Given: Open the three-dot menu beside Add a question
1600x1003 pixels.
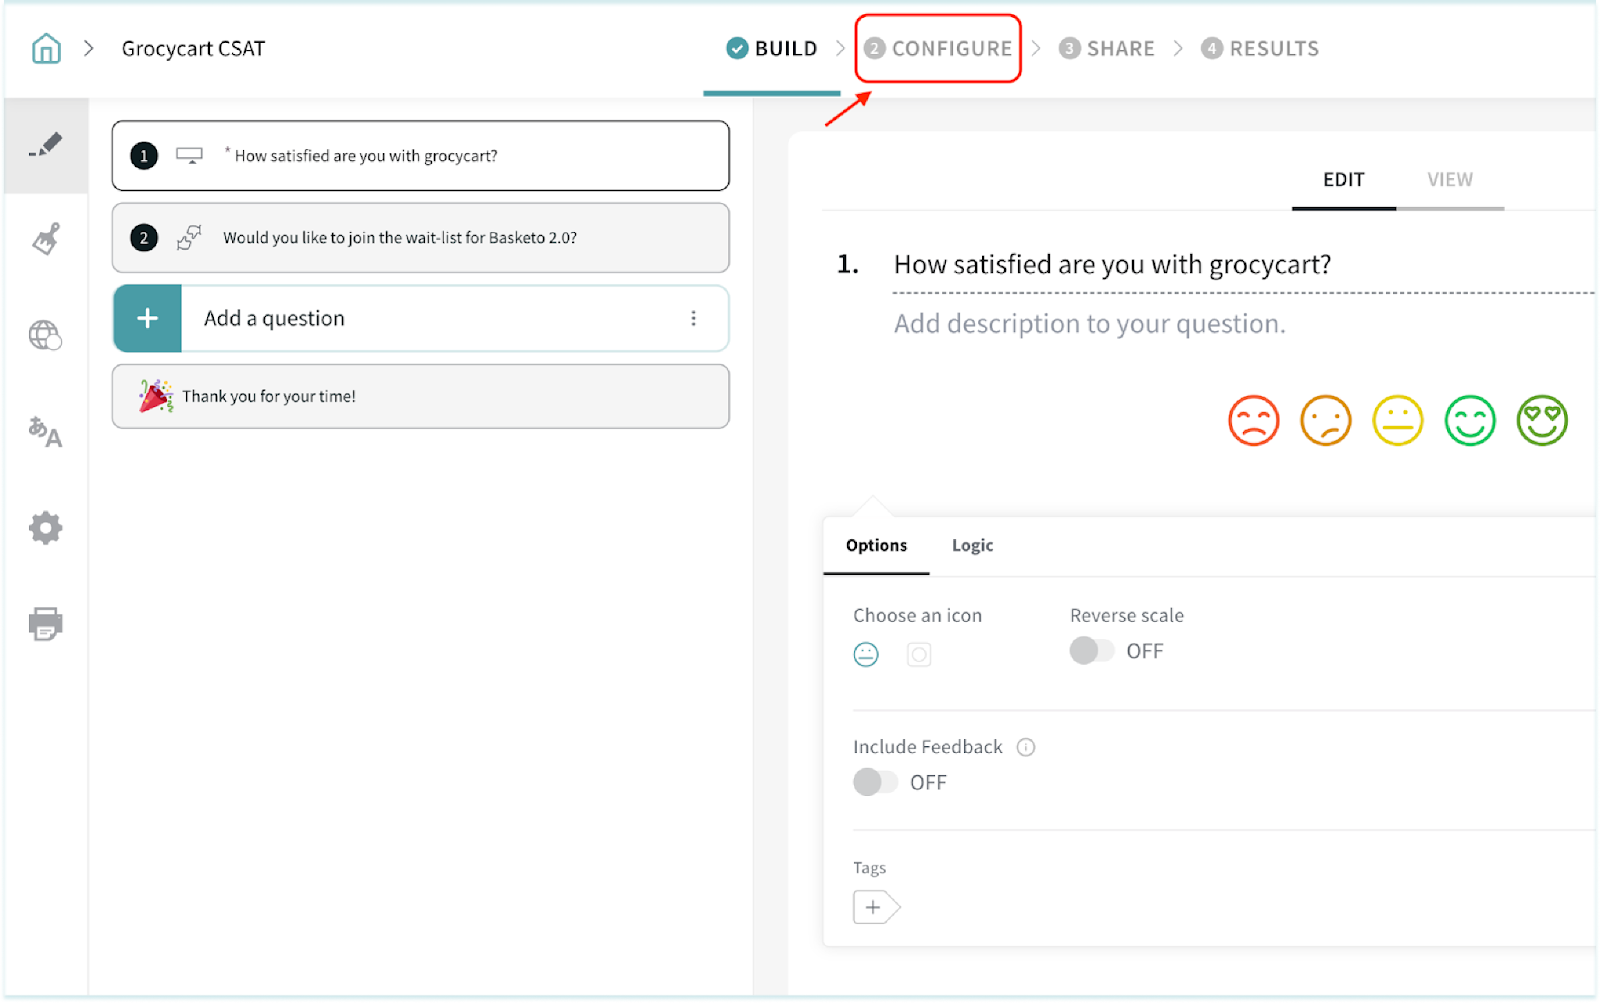Looking at the screenshot, I should (x=693, y=318).
